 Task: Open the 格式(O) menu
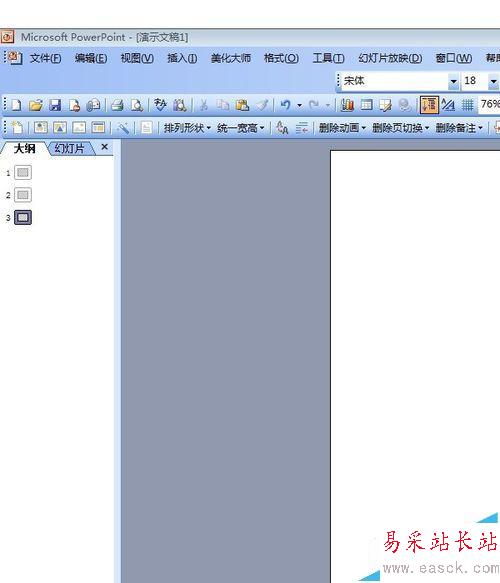click(281, 58)
